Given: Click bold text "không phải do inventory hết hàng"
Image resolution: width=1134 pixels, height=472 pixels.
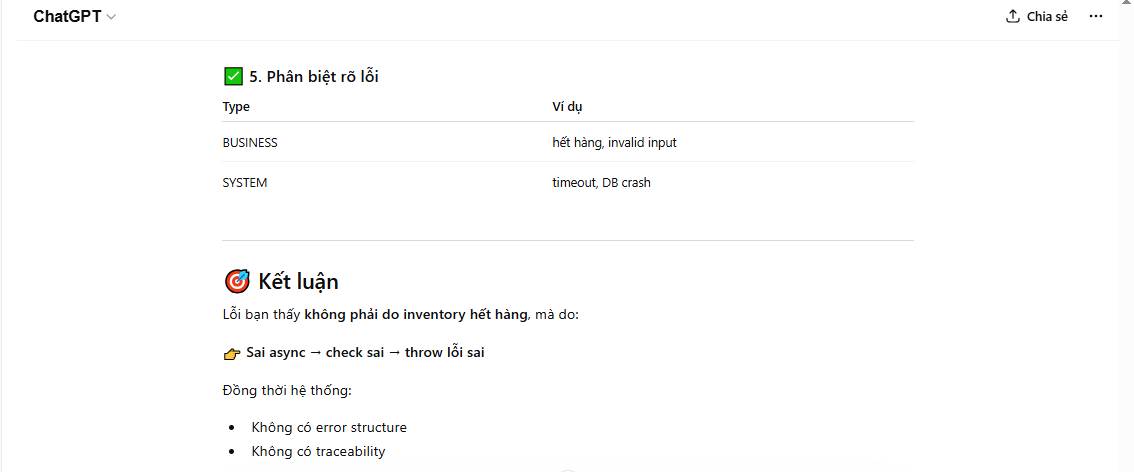Looking at the screenshot, I should coord(415,315).
